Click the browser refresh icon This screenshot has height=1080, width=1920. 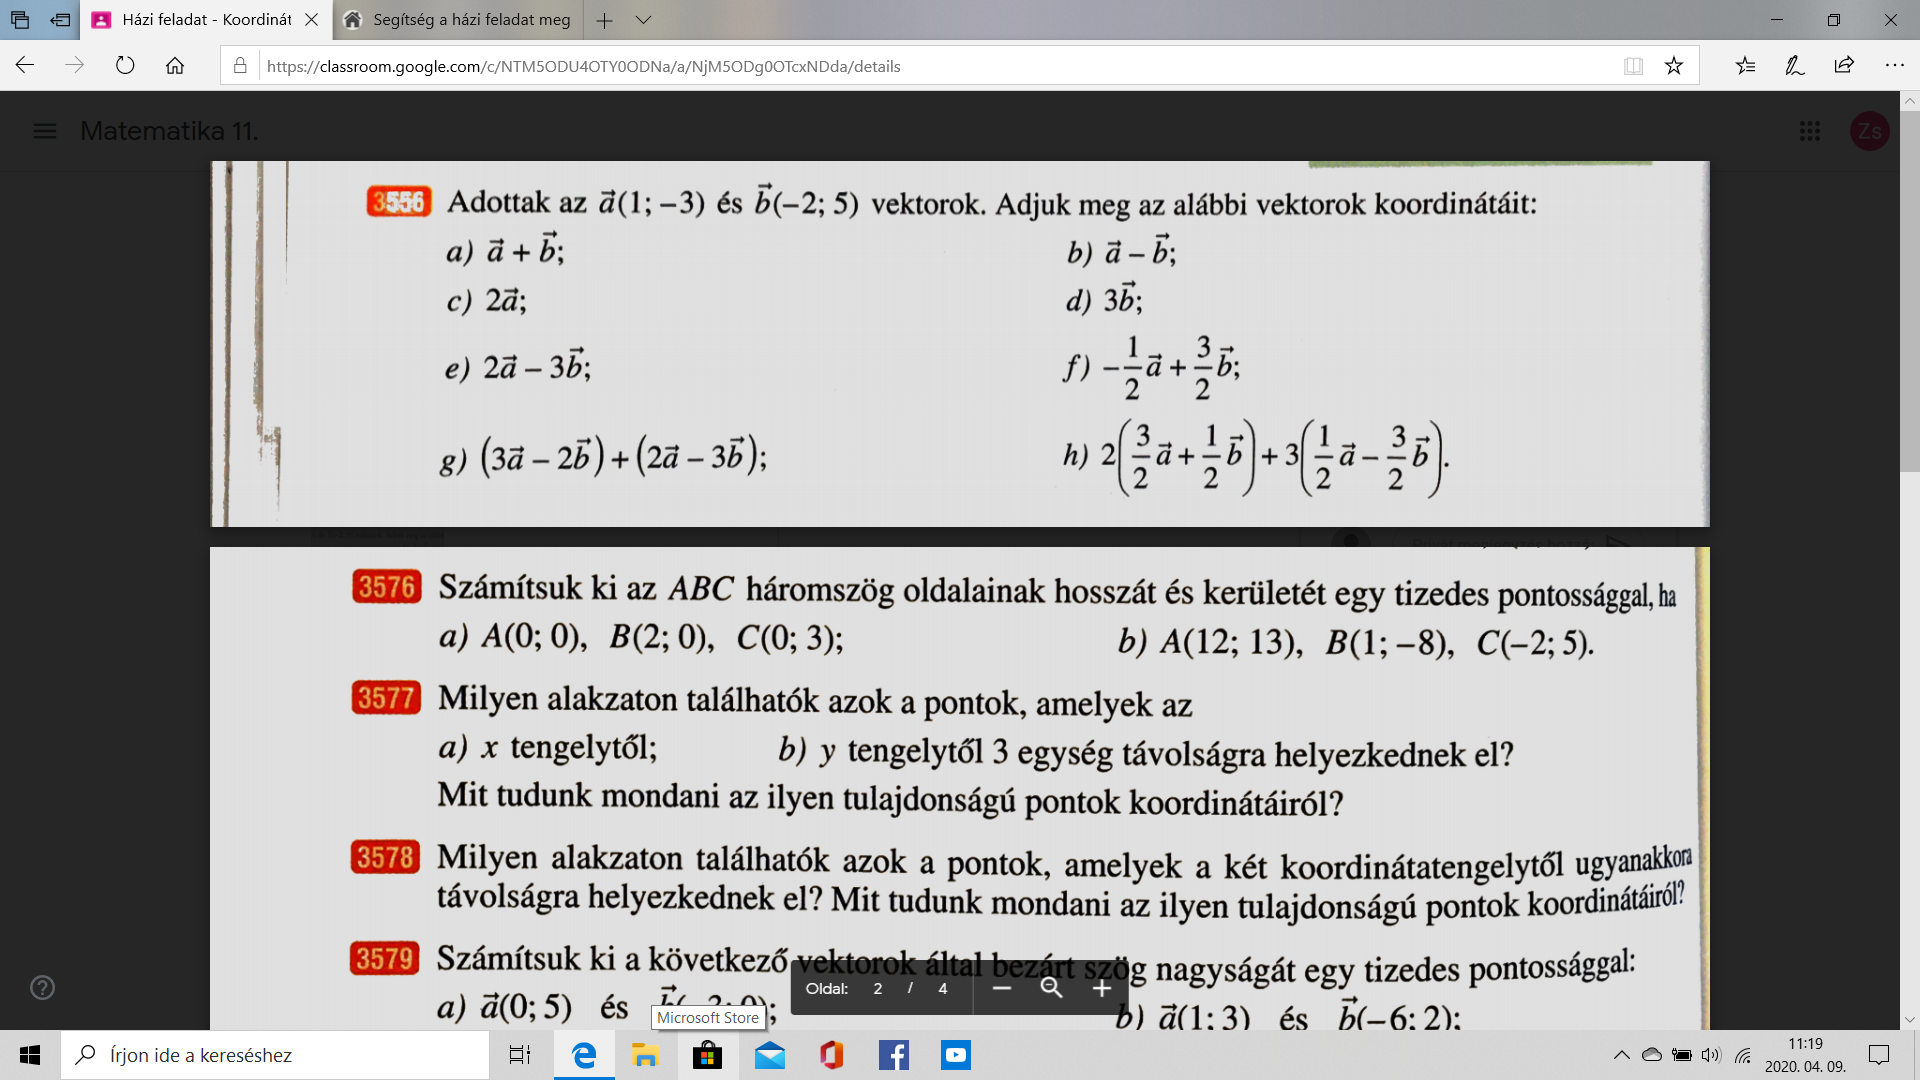click(125, 66)
